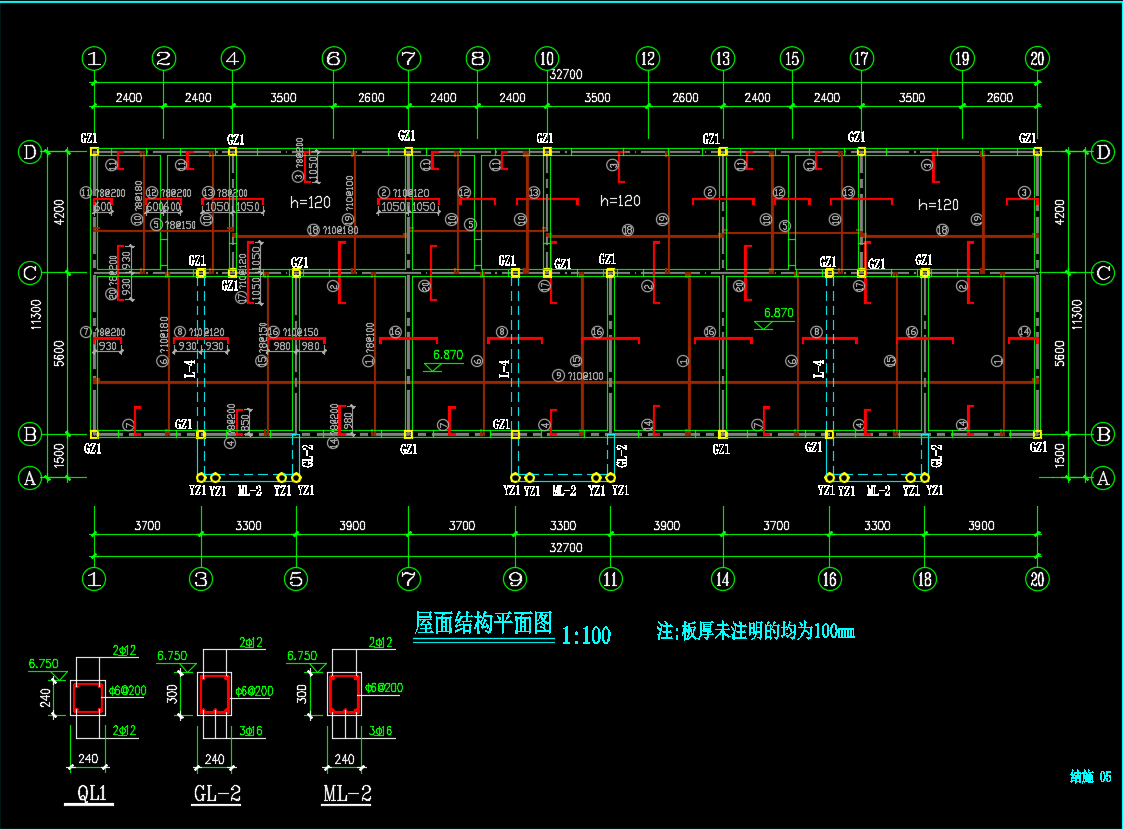The height and width of the screenshot is (829, 1123).
Task: Click the 1:100 scale text
Action: coord(586,635)
